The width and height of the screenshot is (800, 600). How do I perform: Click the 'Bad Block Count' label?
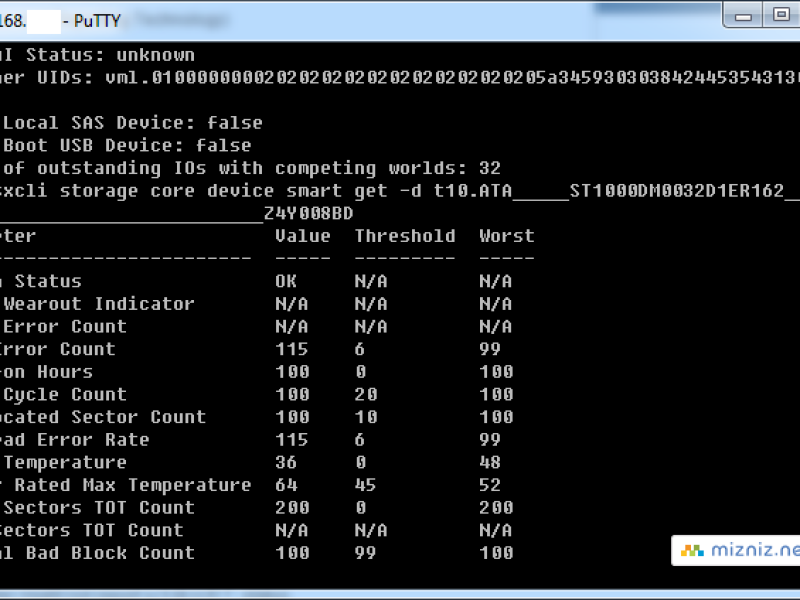[110, 553]
